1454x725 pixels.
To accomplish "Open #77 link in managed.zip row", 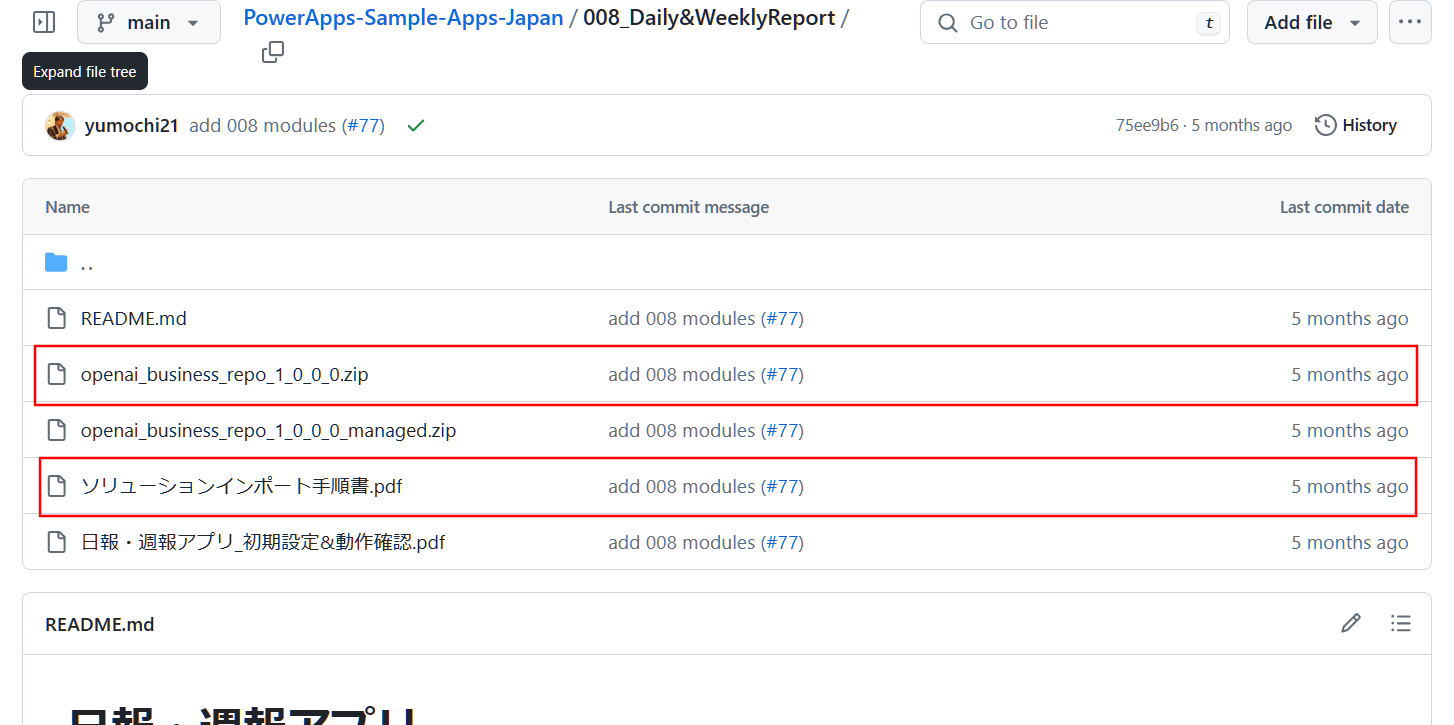I will tap(782, 431).
